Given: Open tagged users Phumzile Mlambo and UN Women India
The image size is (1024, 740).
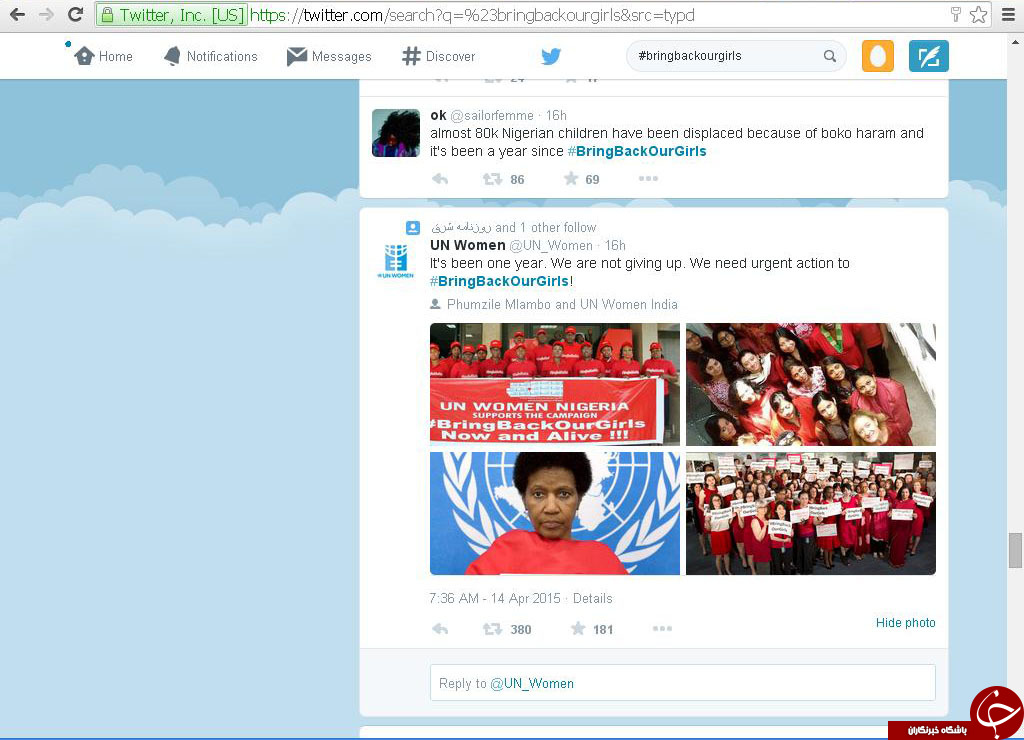Looking at the screenshot, I should coord(562,304).
